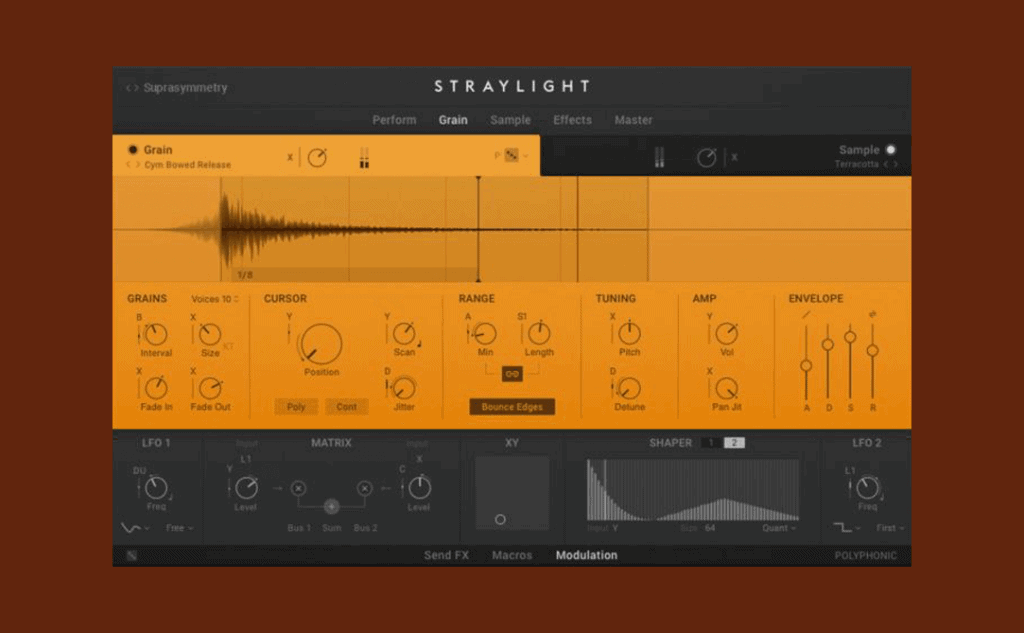
Task: Click the Range link chain icon
Action: click(x=512, y=374)
